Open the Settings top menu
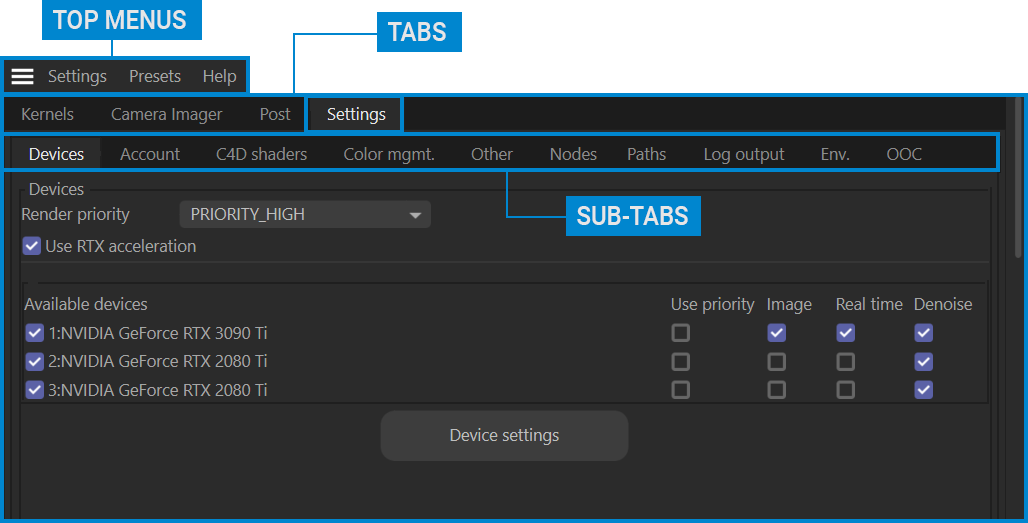The height and width of the screenshot is (523, 1028). coord(77,77)
